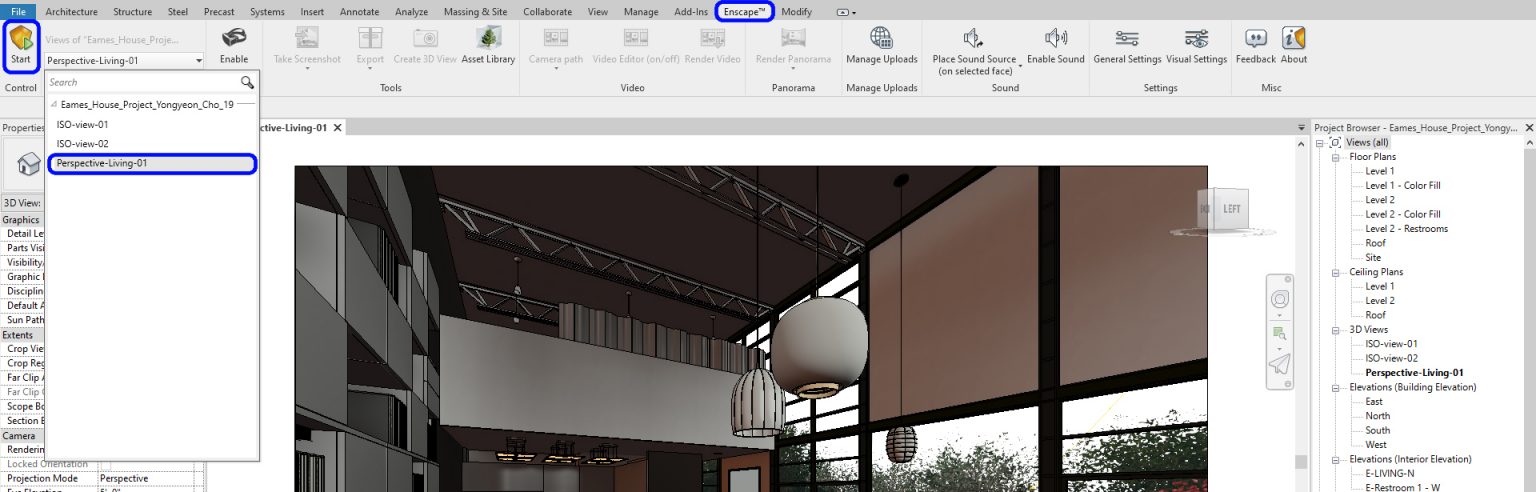Collapse Elevations (Building Elevation) node
The height and width of the screenshot is (492, 1536).
[1336, 387]
